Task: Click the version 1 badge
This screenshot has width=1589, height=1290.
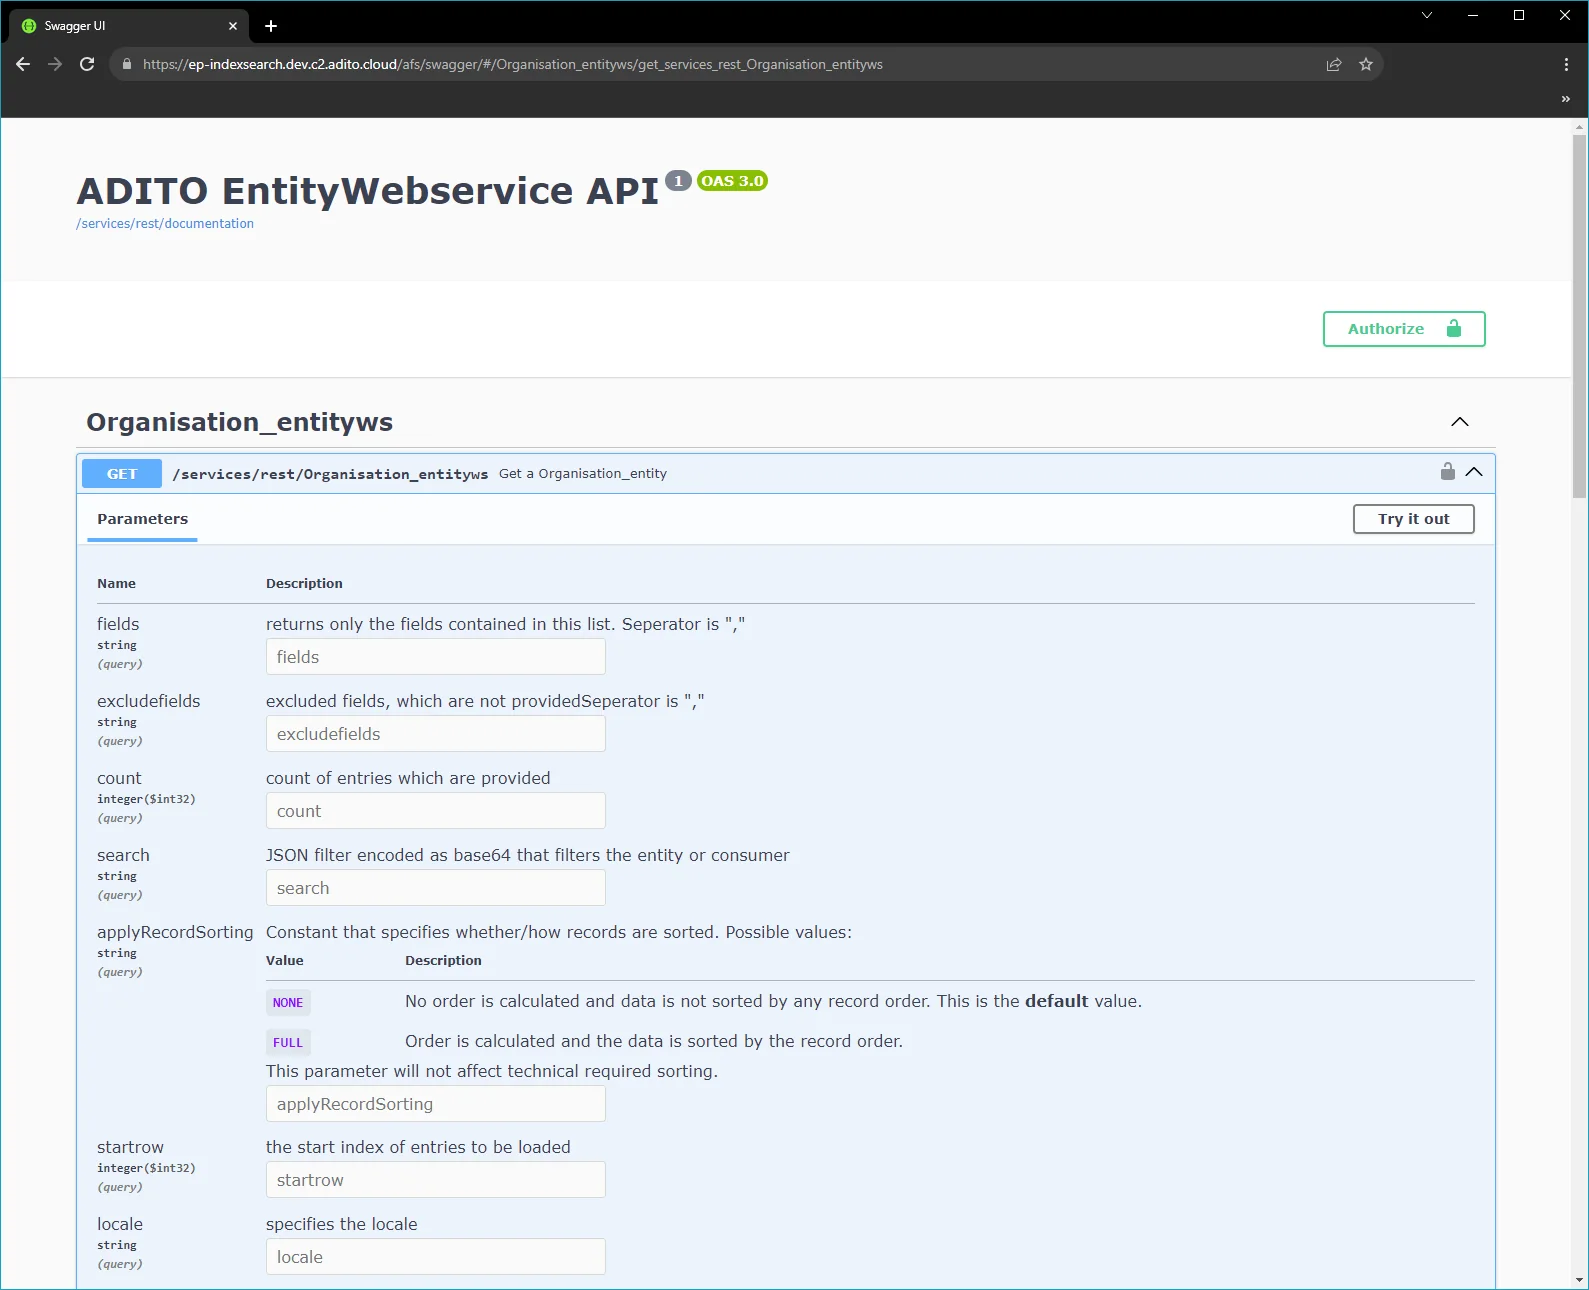Action: pyautogui.click(x=678, y=181)
